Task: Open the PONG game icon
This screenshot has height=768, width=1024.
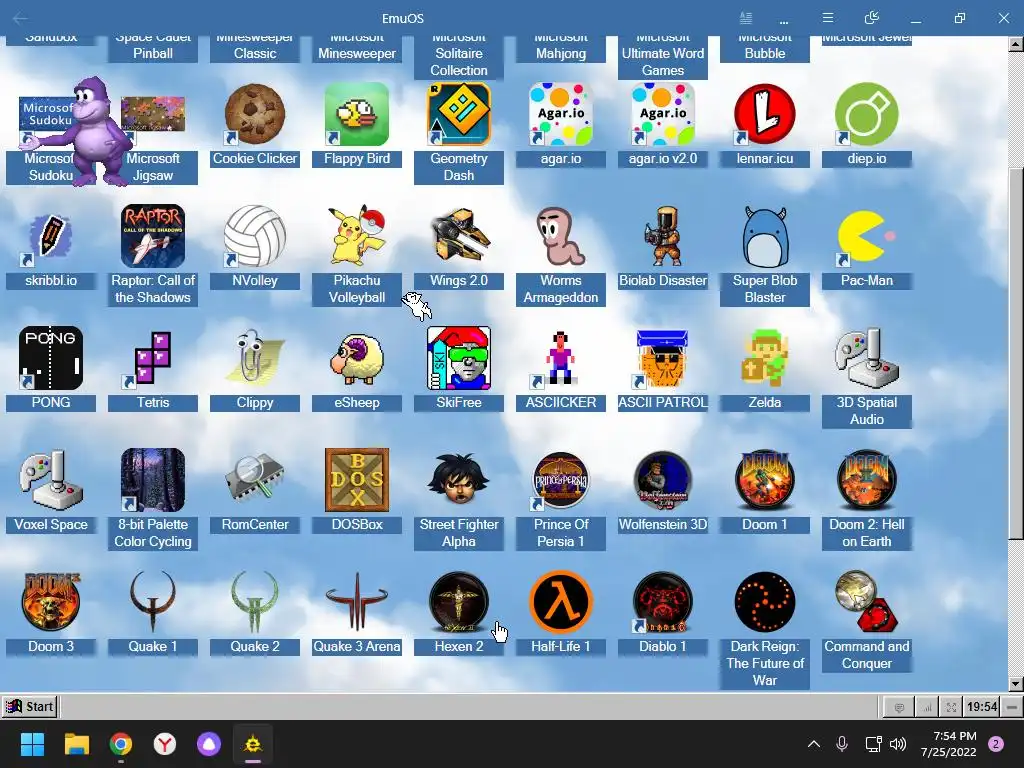Action: (51, 359)
